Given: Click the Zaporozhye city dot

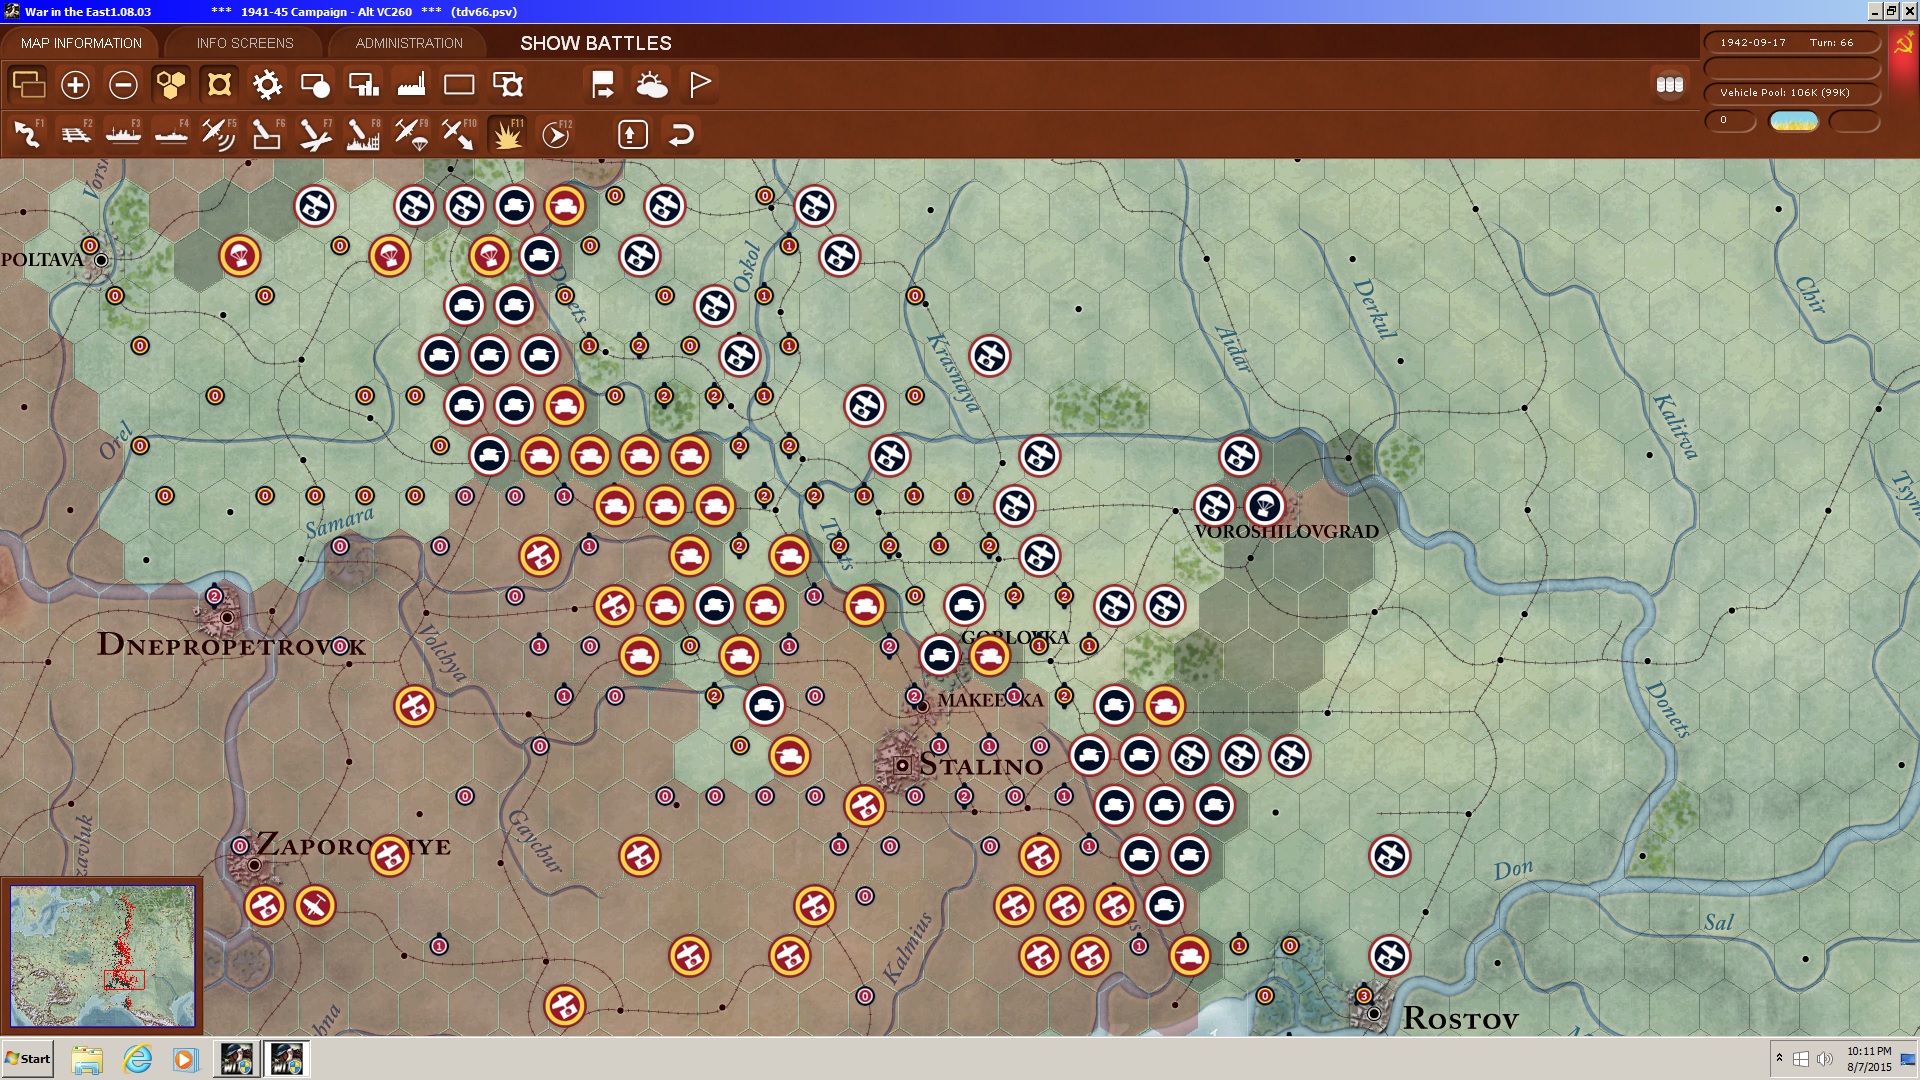Looking at the screenshot, I should [x=255, y=865].
